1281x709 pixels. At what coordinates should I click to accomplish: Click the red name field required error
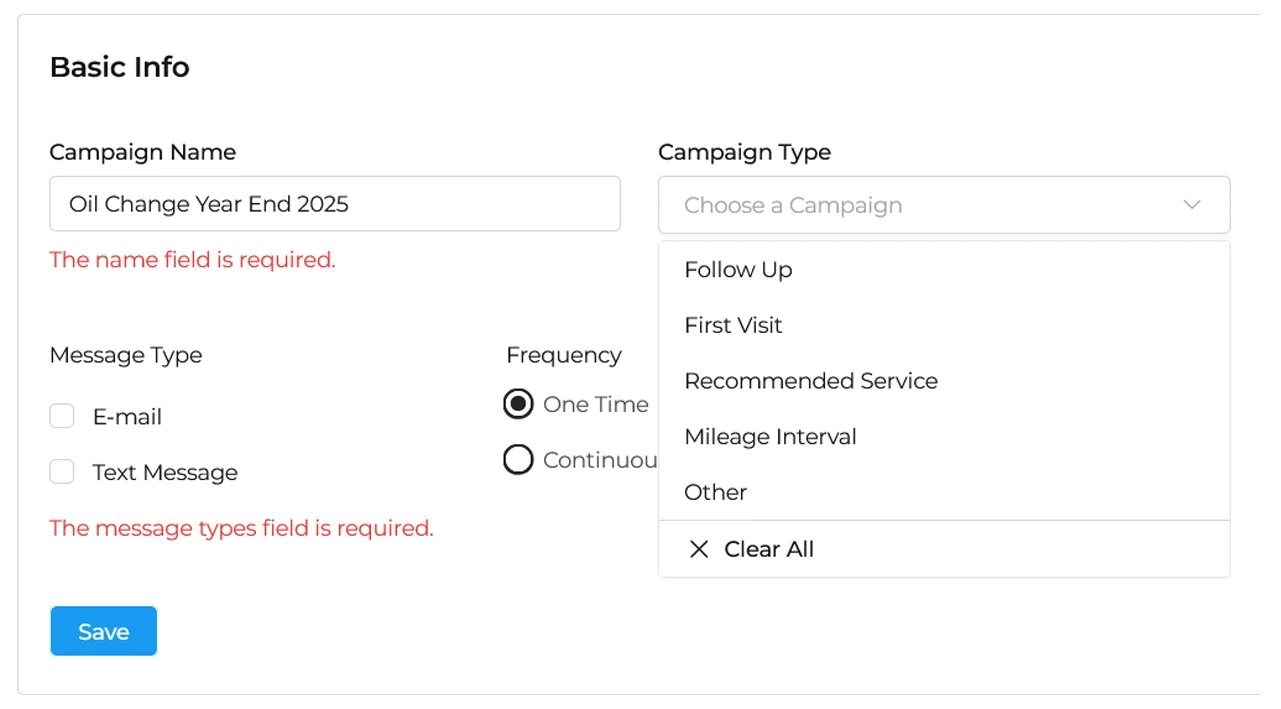pyautogui.click(x=192, y=260)
